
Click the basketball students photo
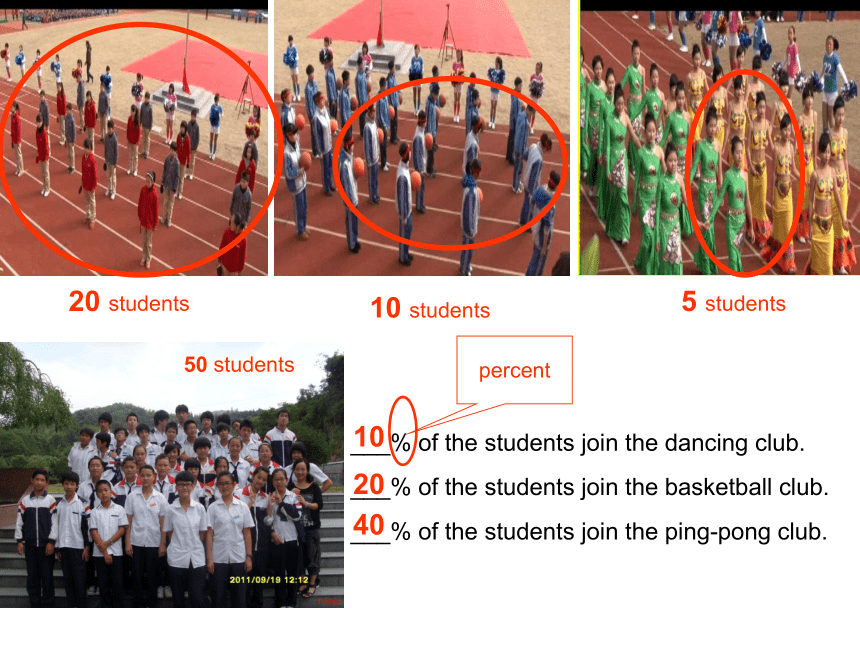pos(422,138)
